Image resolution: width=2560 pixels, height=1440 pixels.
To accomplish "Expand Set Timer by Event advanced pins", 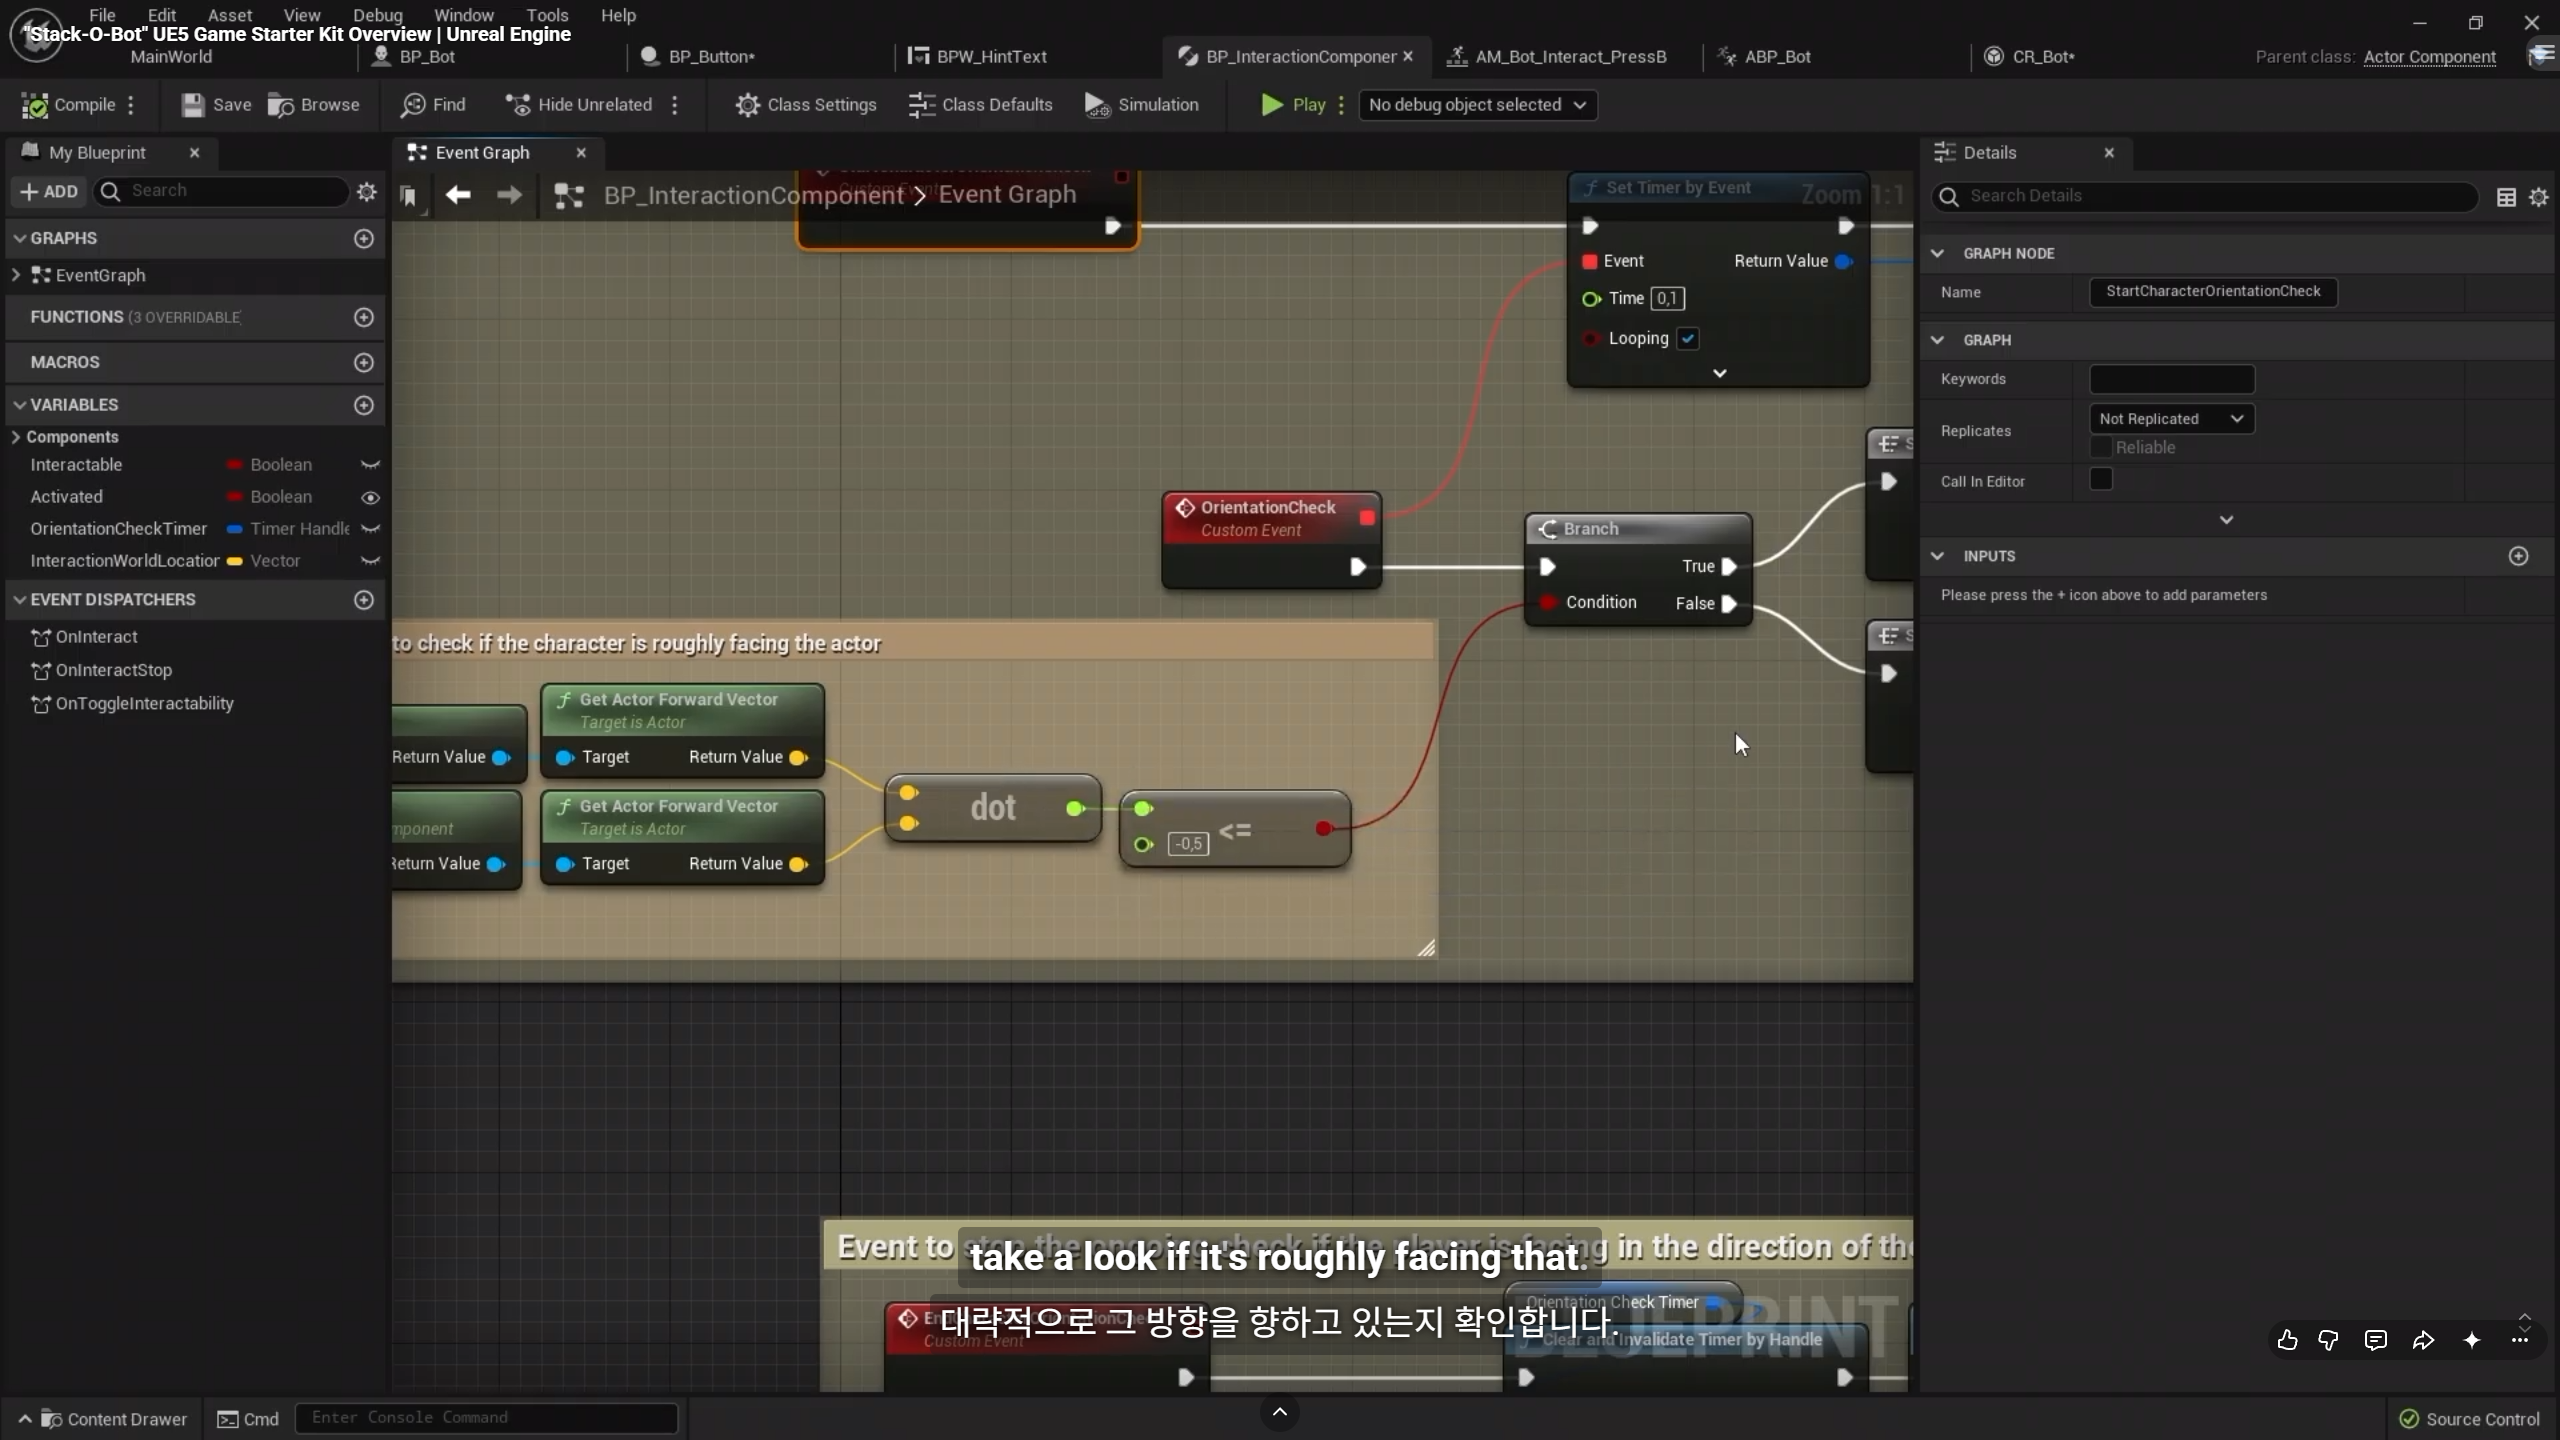I will pos(1720,373).
